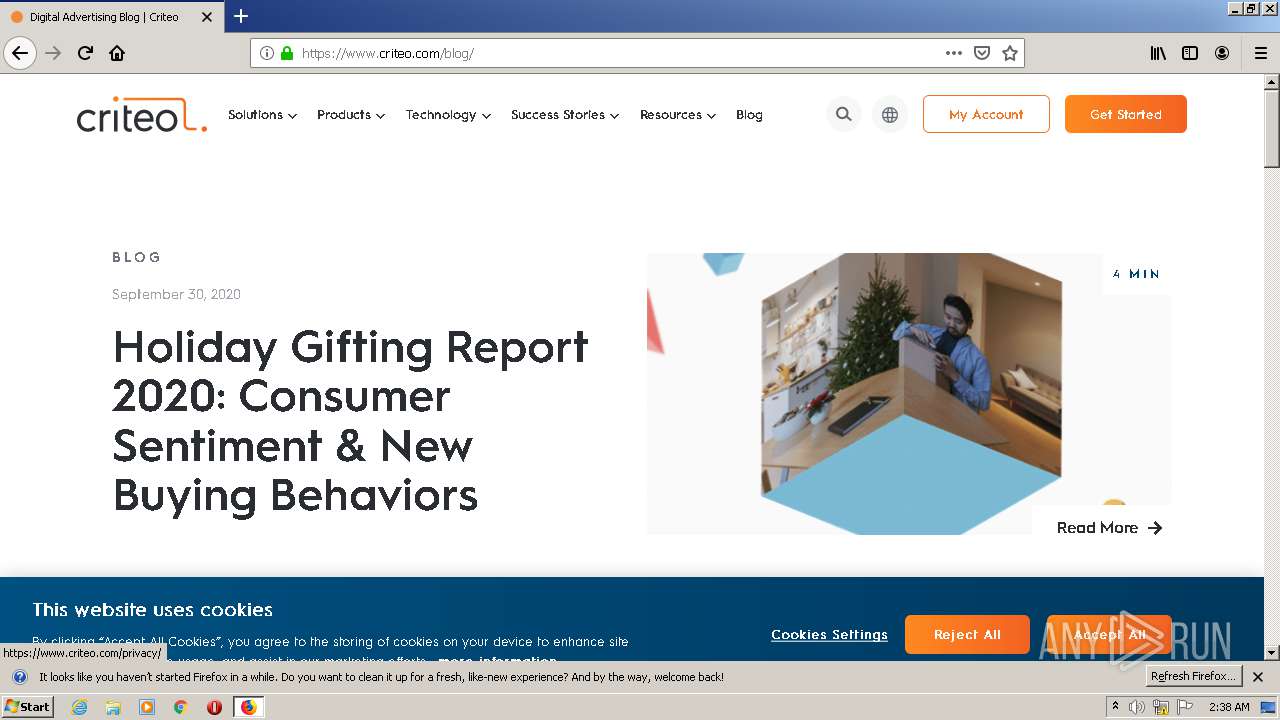Click Reject All cookies button
Viewport: 1280px width, 720px height.
click(967, 635)
